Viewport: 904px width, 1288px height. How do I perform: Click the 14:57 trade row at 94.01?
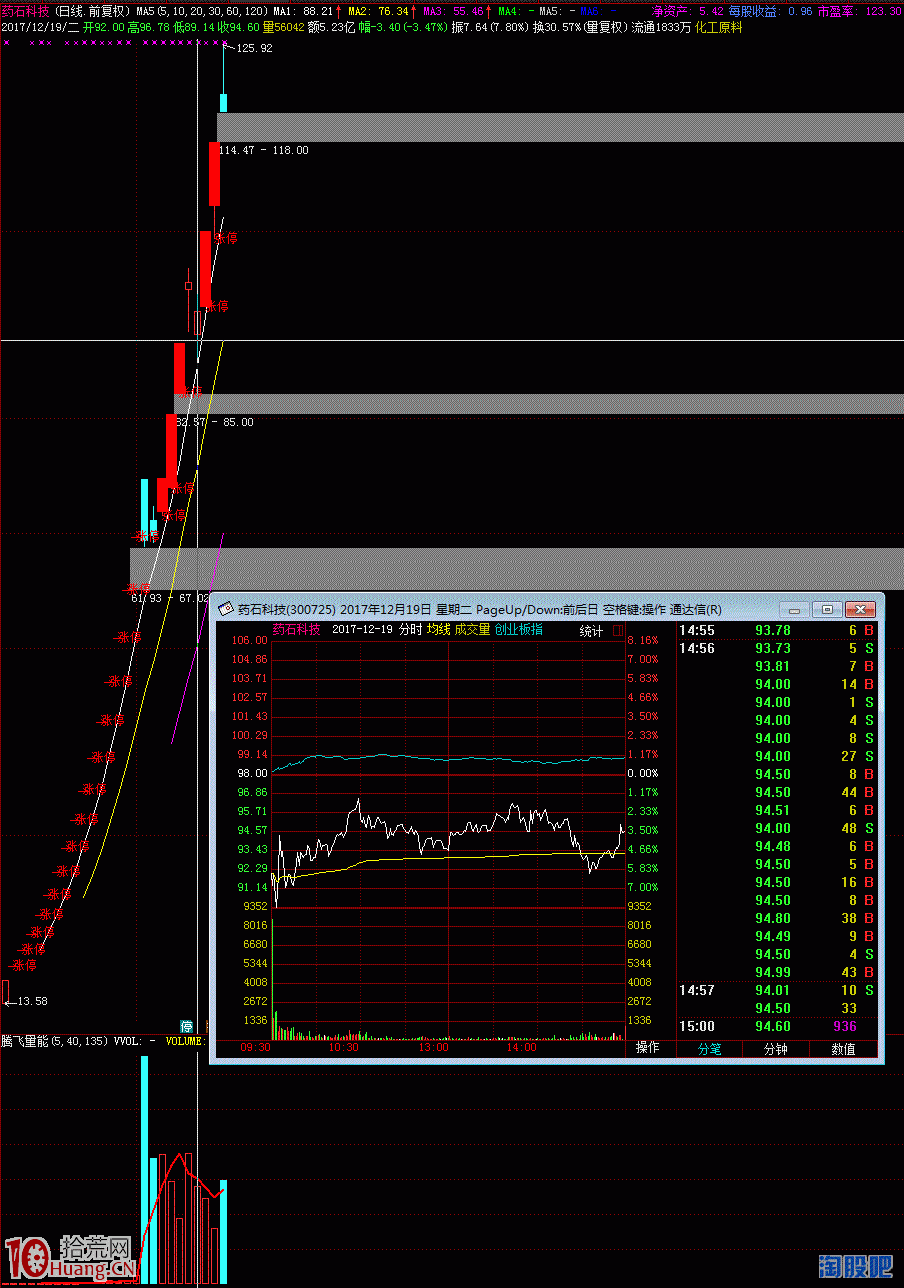(778, 990)
